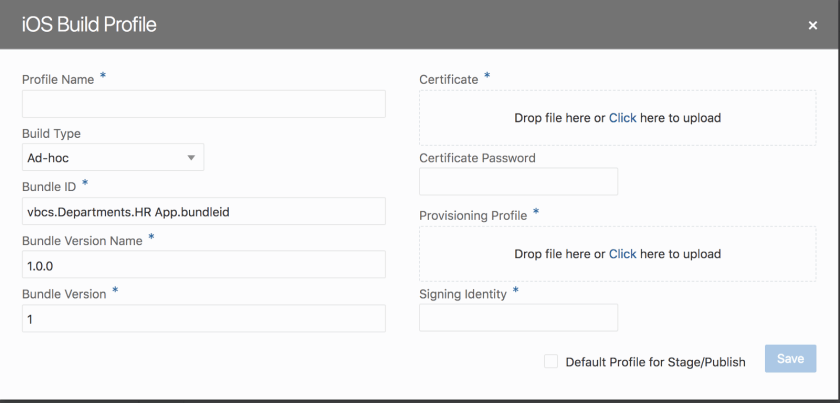Viewport: 840px width, 403px height.
Task: Enable Default Profile for Stage/Publish checkbox
Action: tap(551, 361)
